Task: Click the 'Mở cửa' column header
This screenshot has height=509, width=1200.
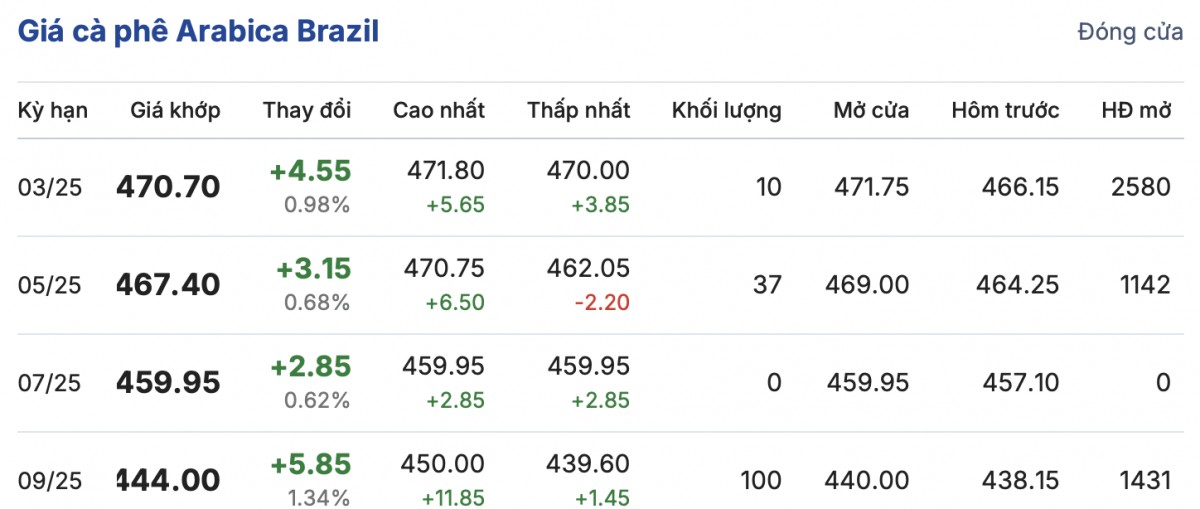Action: (871, 110)
